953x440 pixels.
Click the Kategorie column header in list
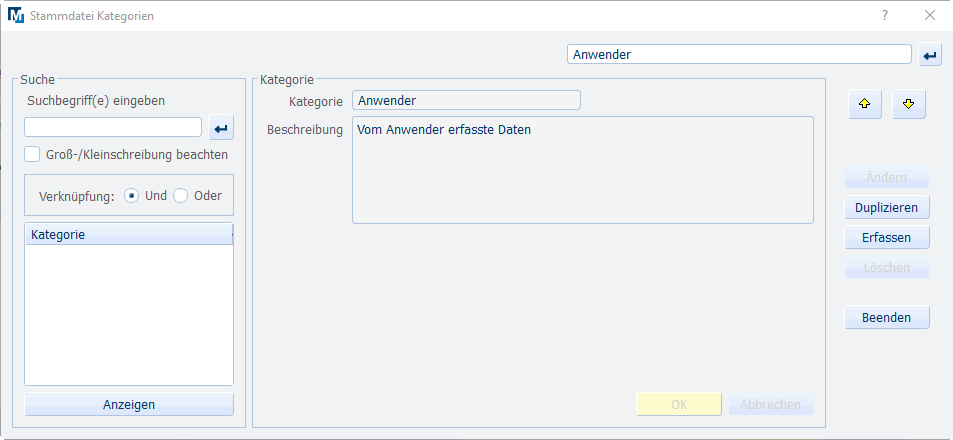tap(128, 234)
